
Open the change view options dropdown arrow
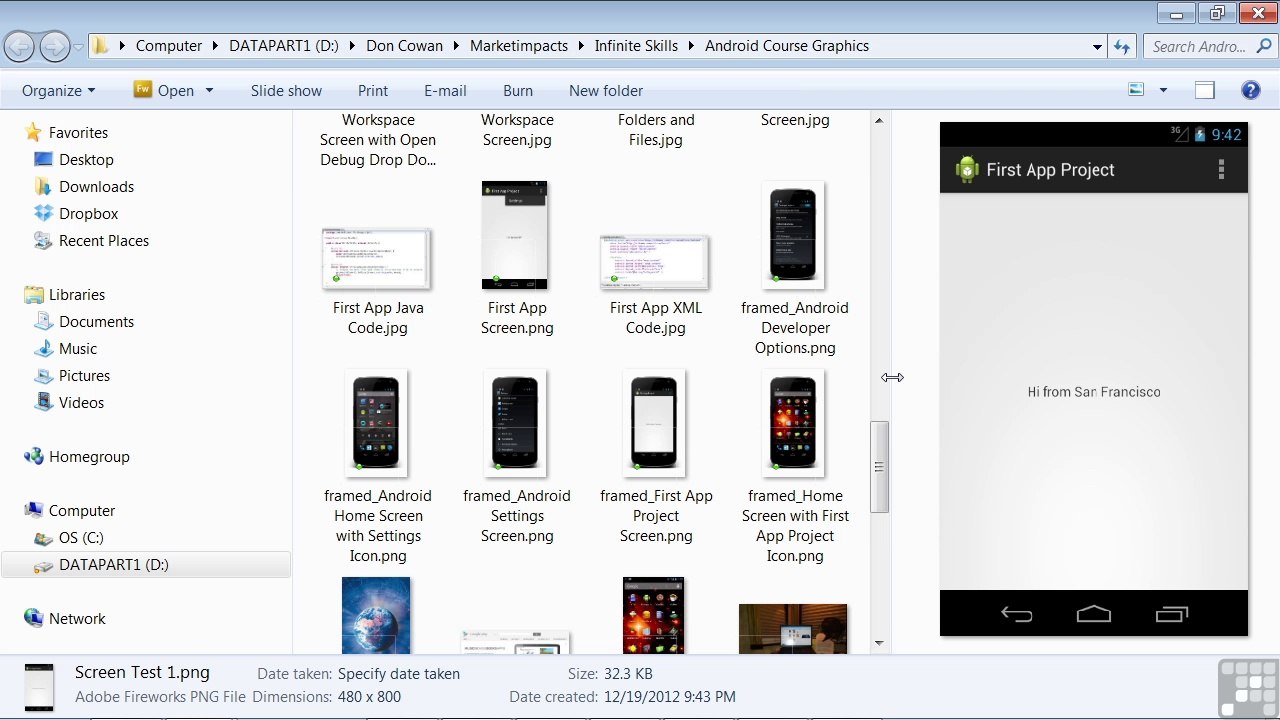point(1163,90)
